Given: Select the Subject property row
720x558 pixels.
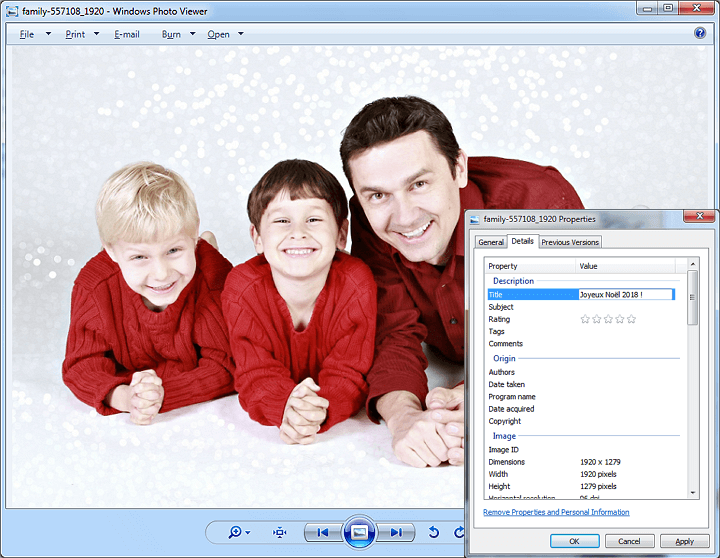Looking at the screenshot, I should [x=581, y=307].
